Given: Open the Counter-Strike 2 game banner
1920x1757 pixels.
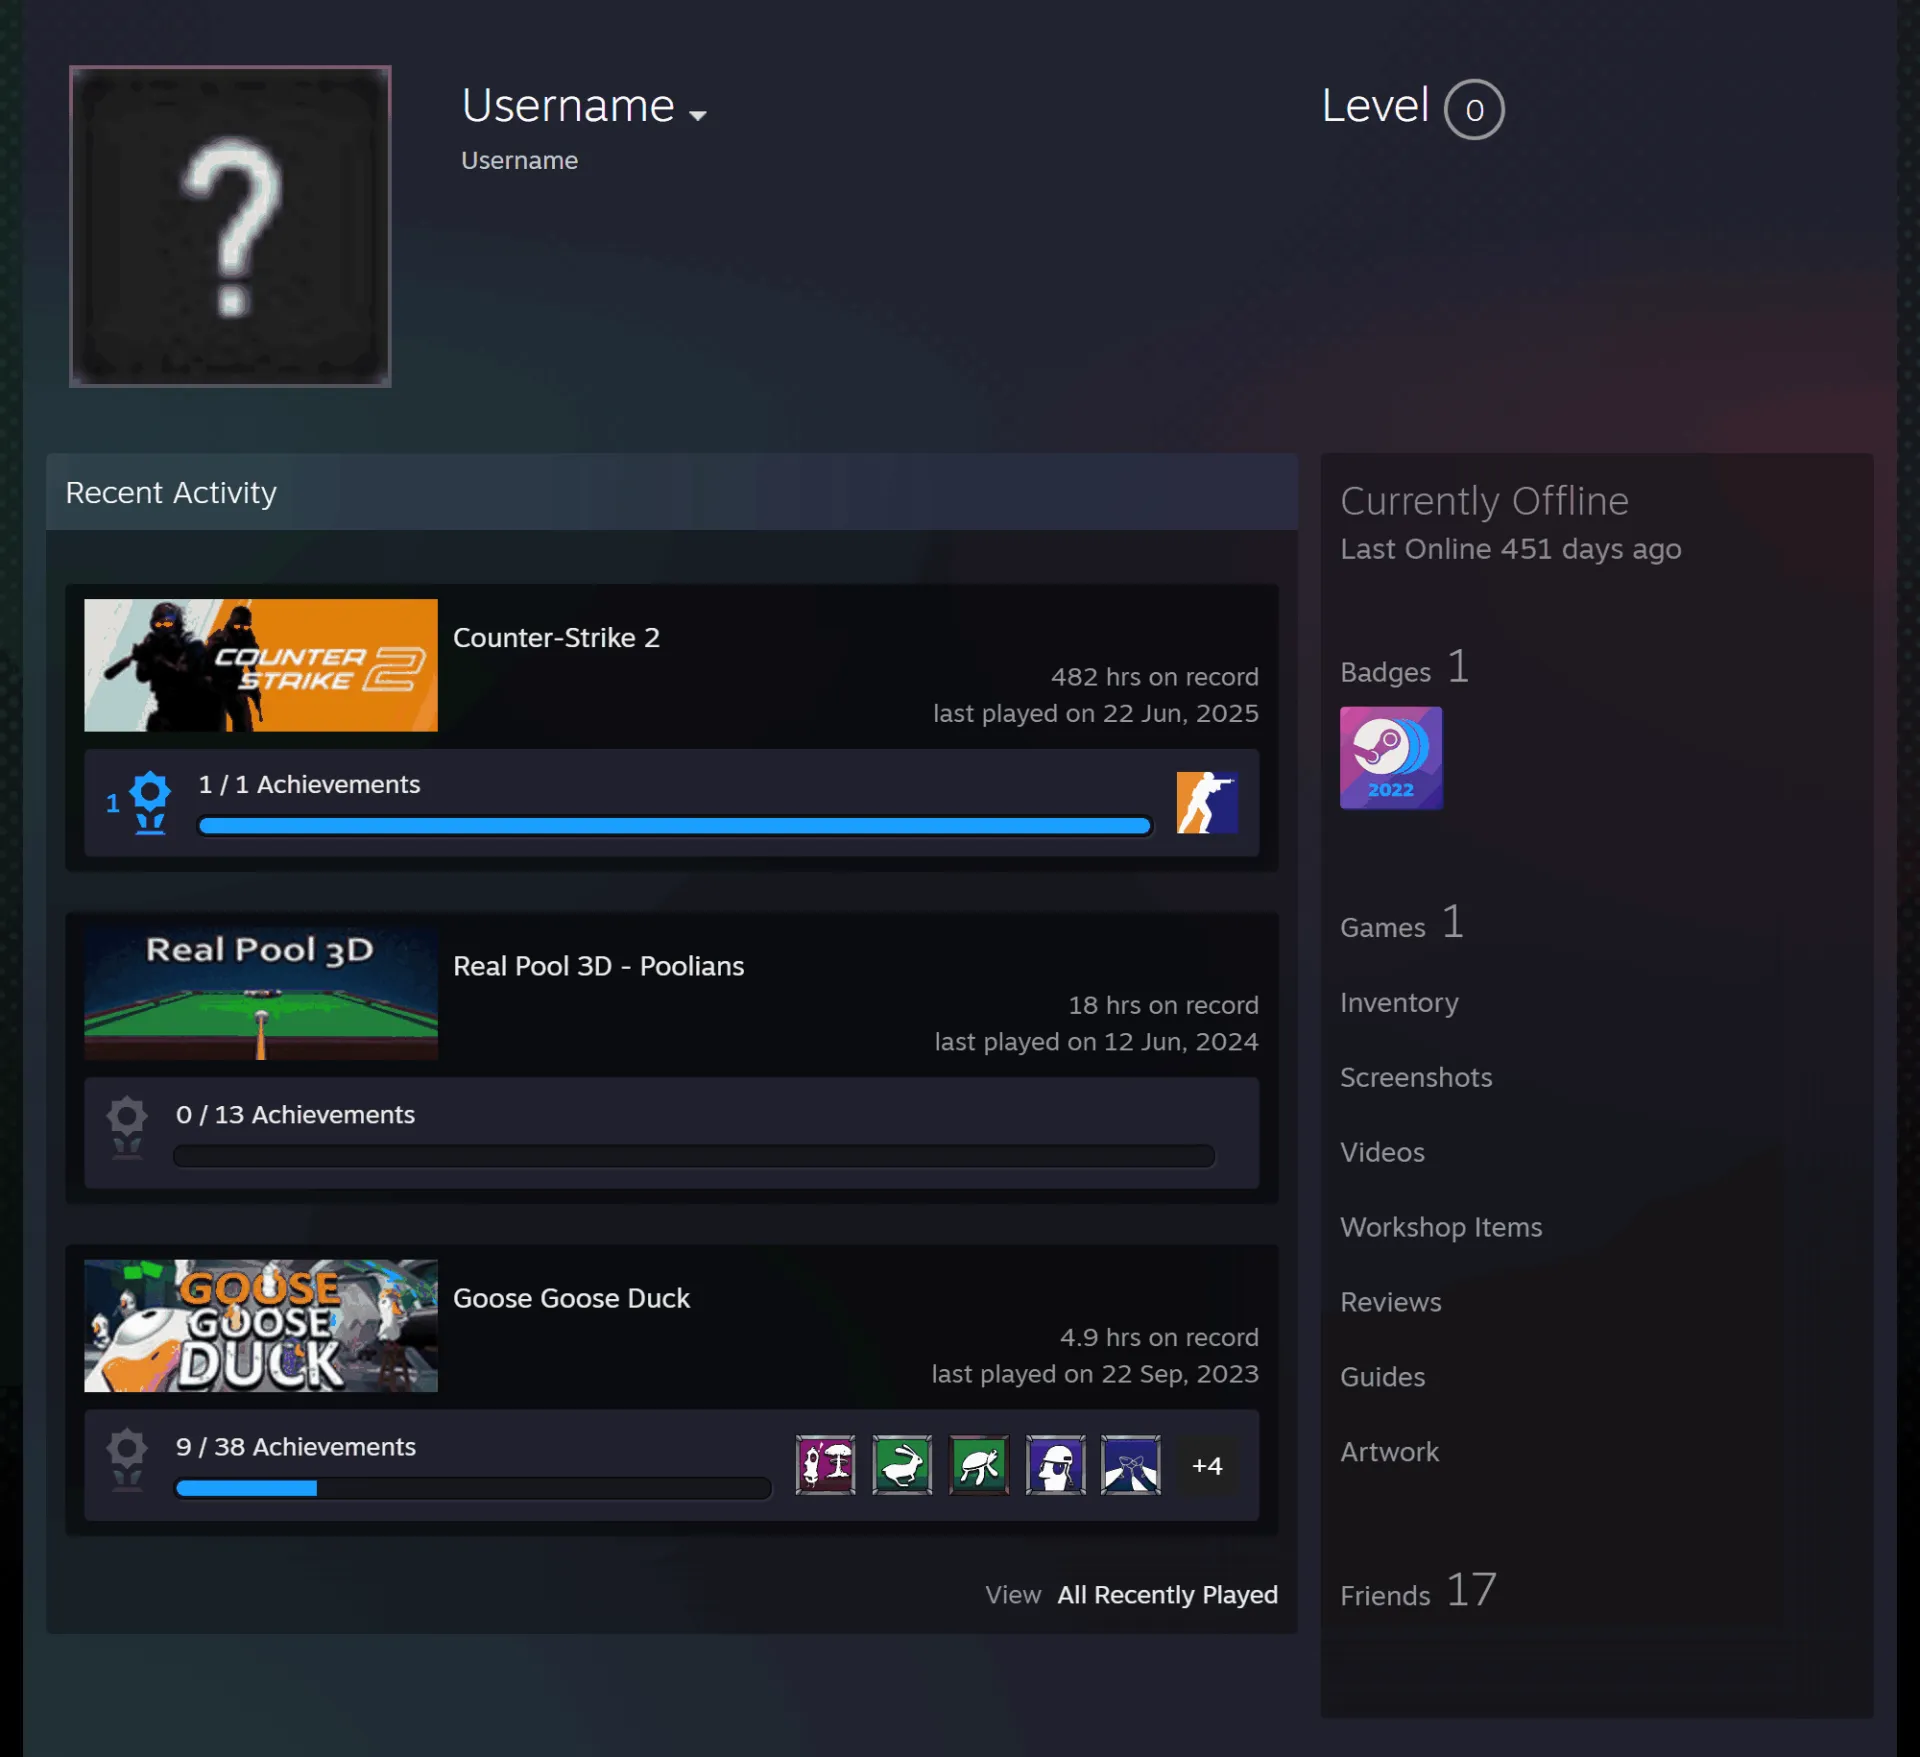Looking at the screenshot, I should click(261, 665).
